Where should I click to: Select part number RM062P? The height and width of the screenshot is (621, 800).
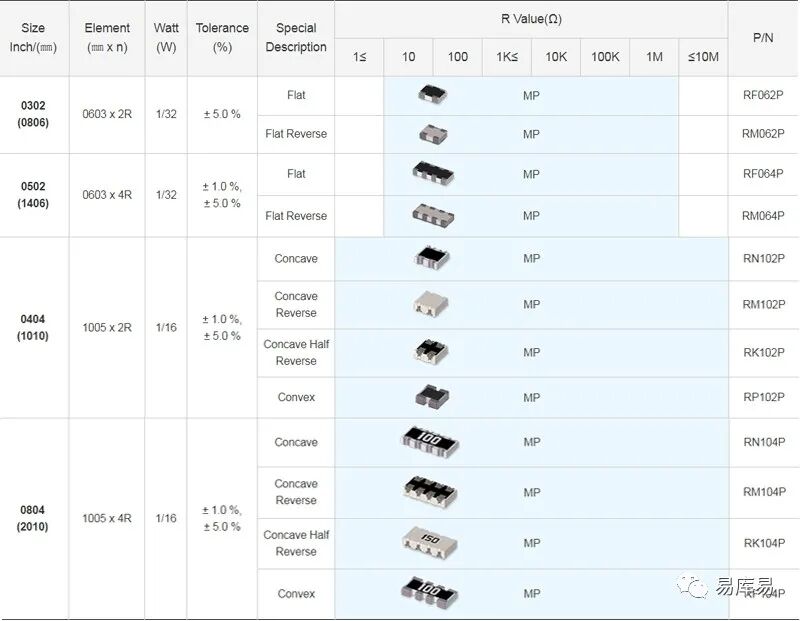pos(763,134)
